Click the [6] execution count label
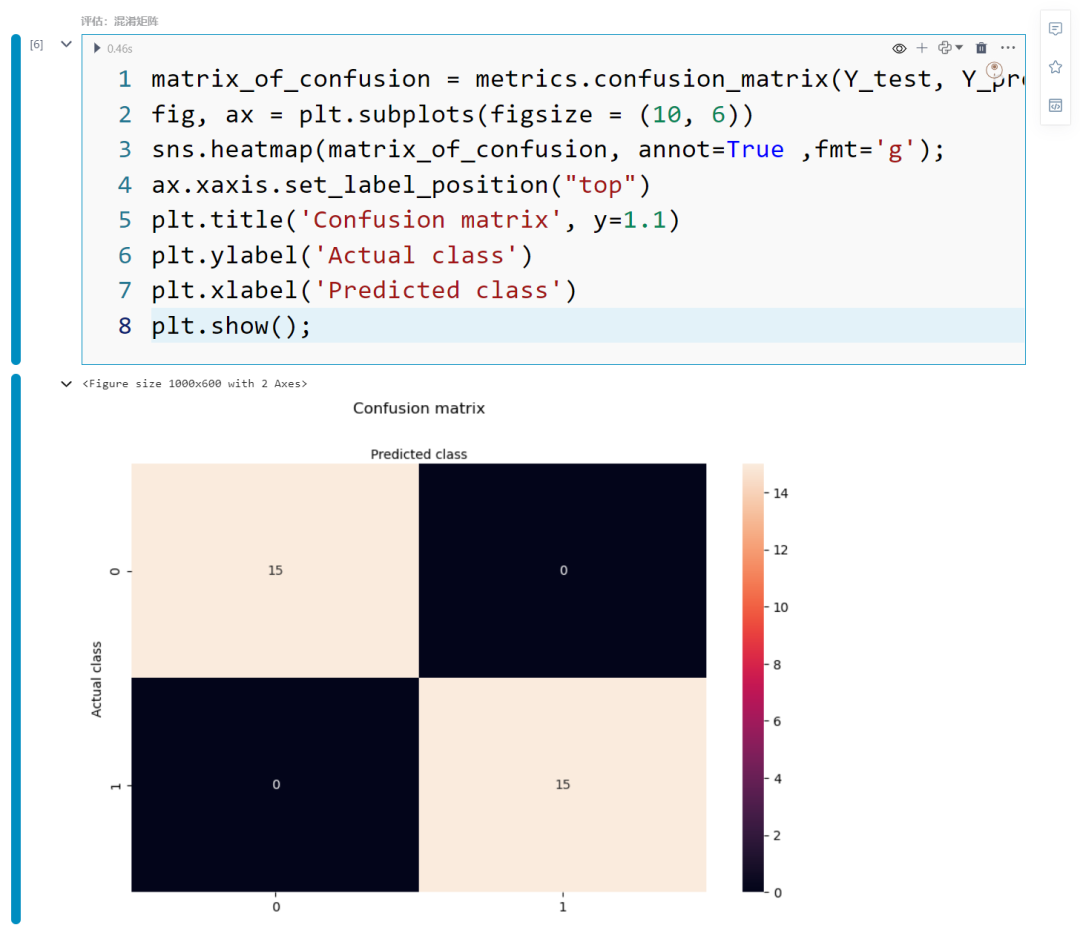1080x942 pixels. (37, 45)
